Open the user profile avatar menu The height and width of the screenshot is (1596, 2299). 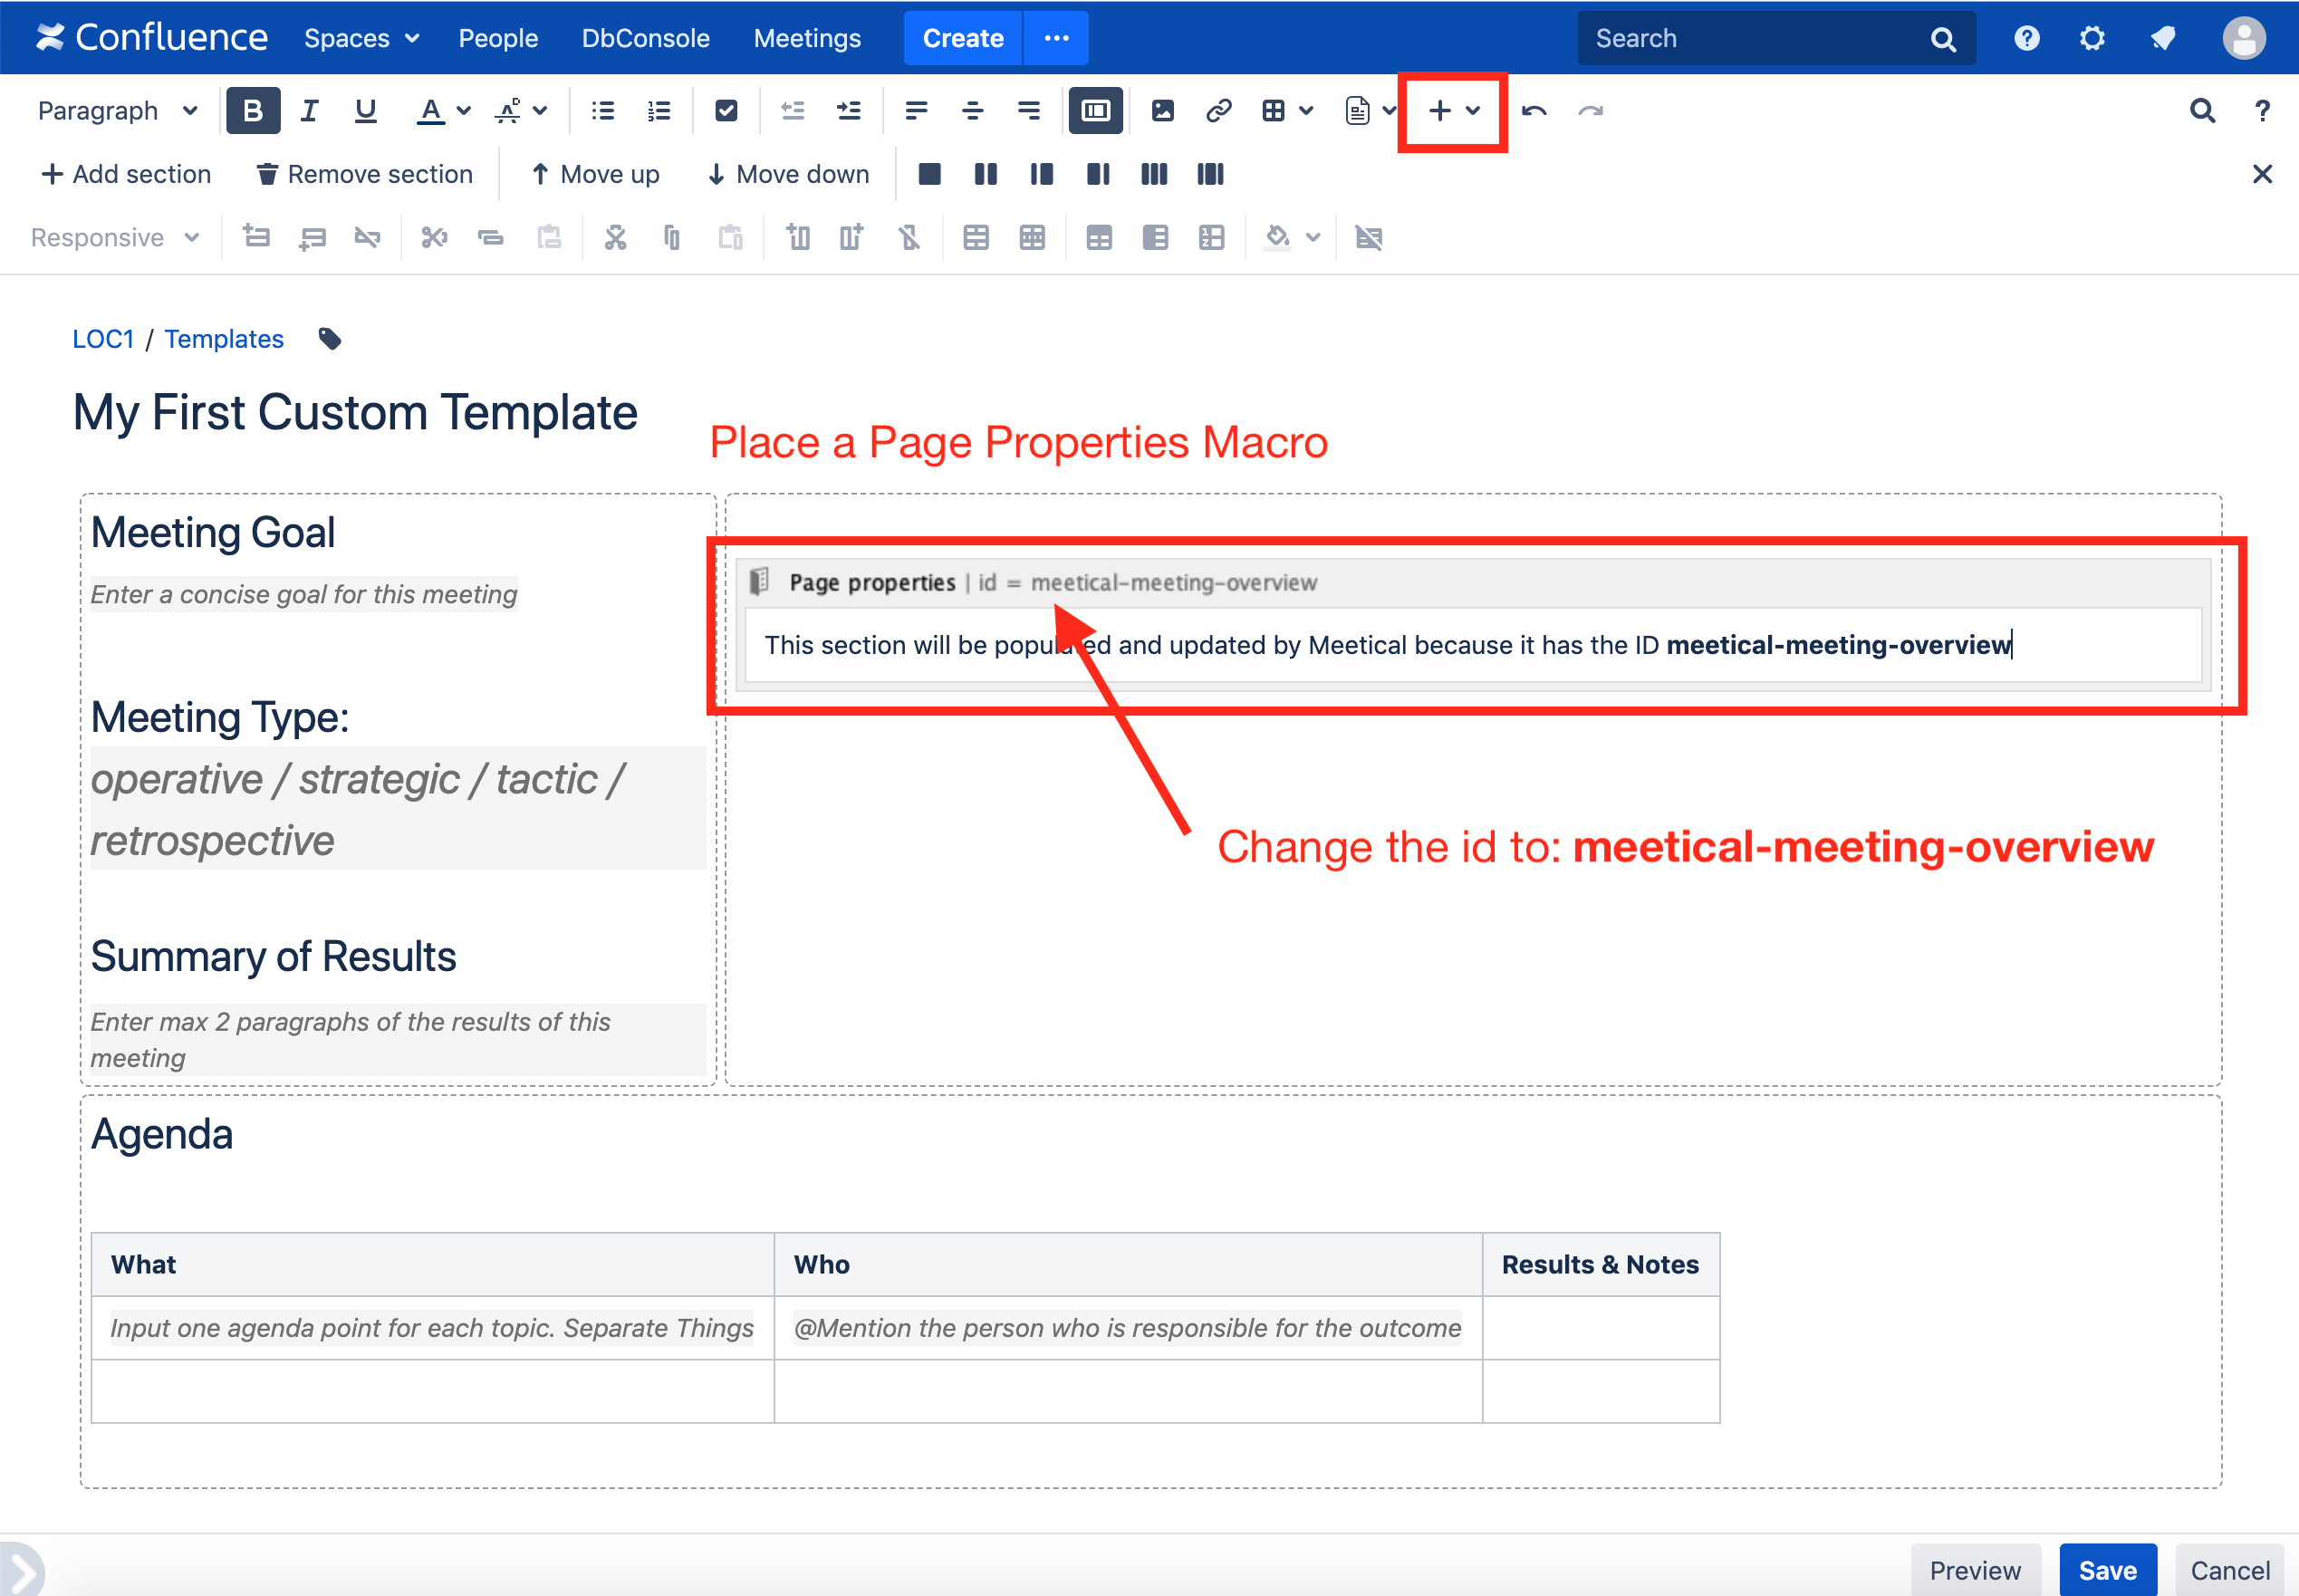coord(2244,38)
